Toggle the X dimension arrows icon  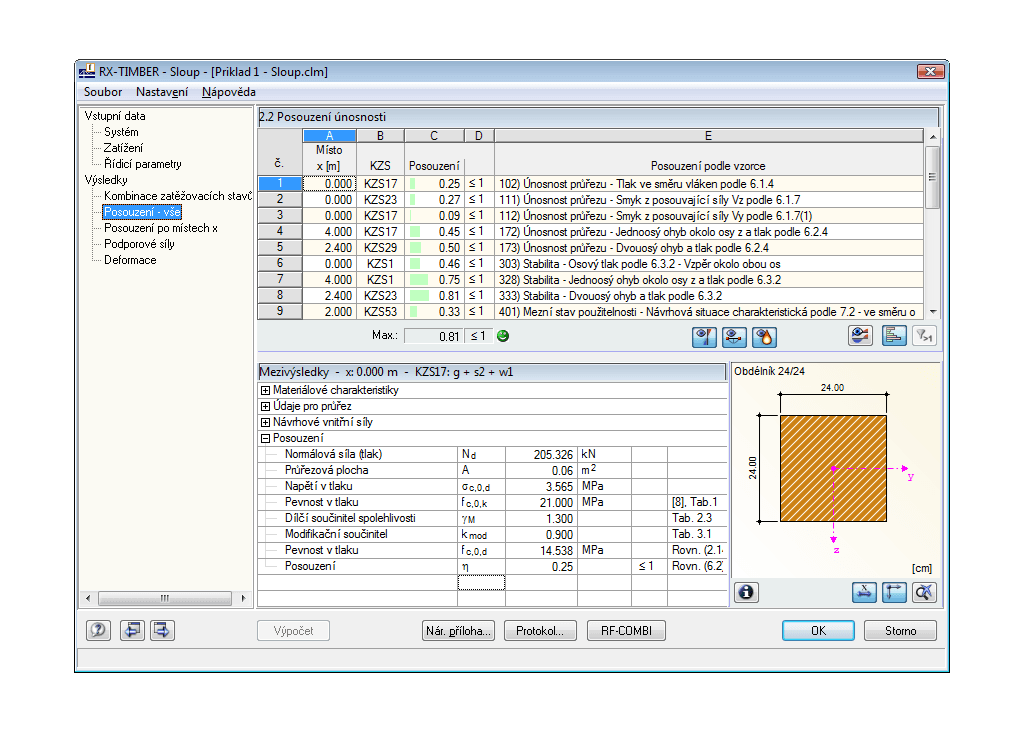click(864, 593)
